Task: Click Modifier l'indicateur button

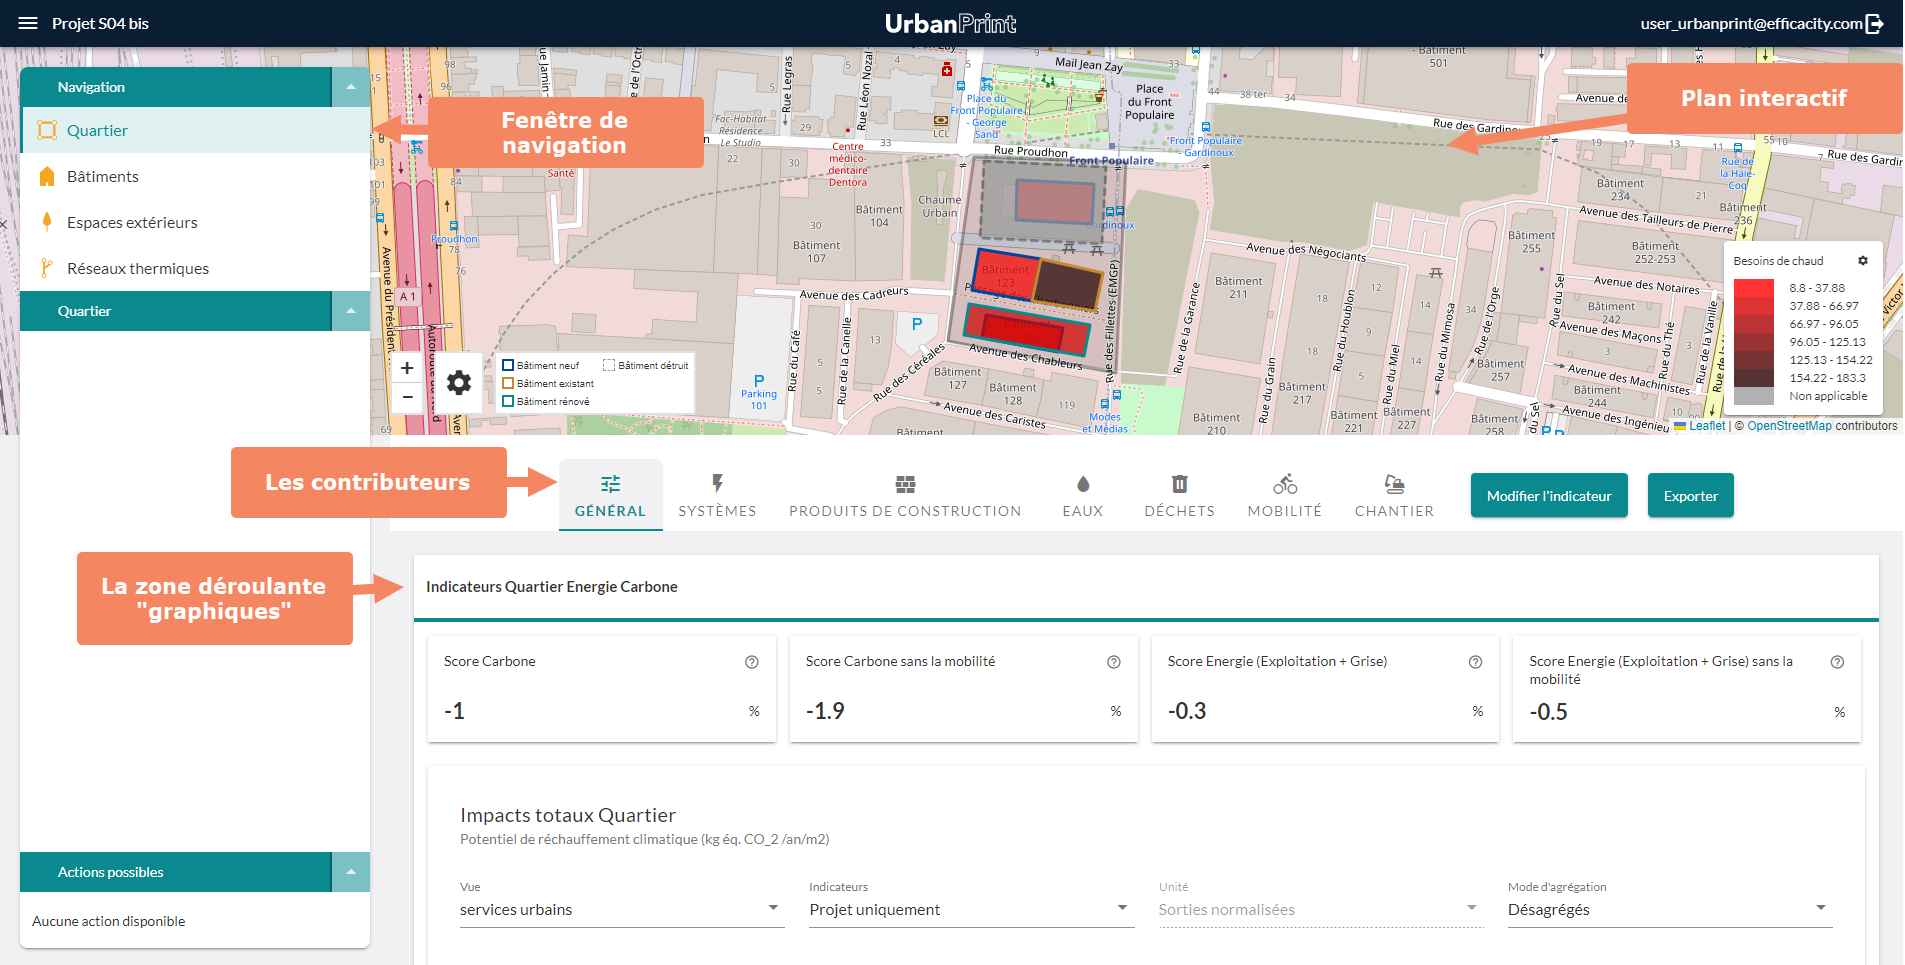Action: tap(1549, 495)
